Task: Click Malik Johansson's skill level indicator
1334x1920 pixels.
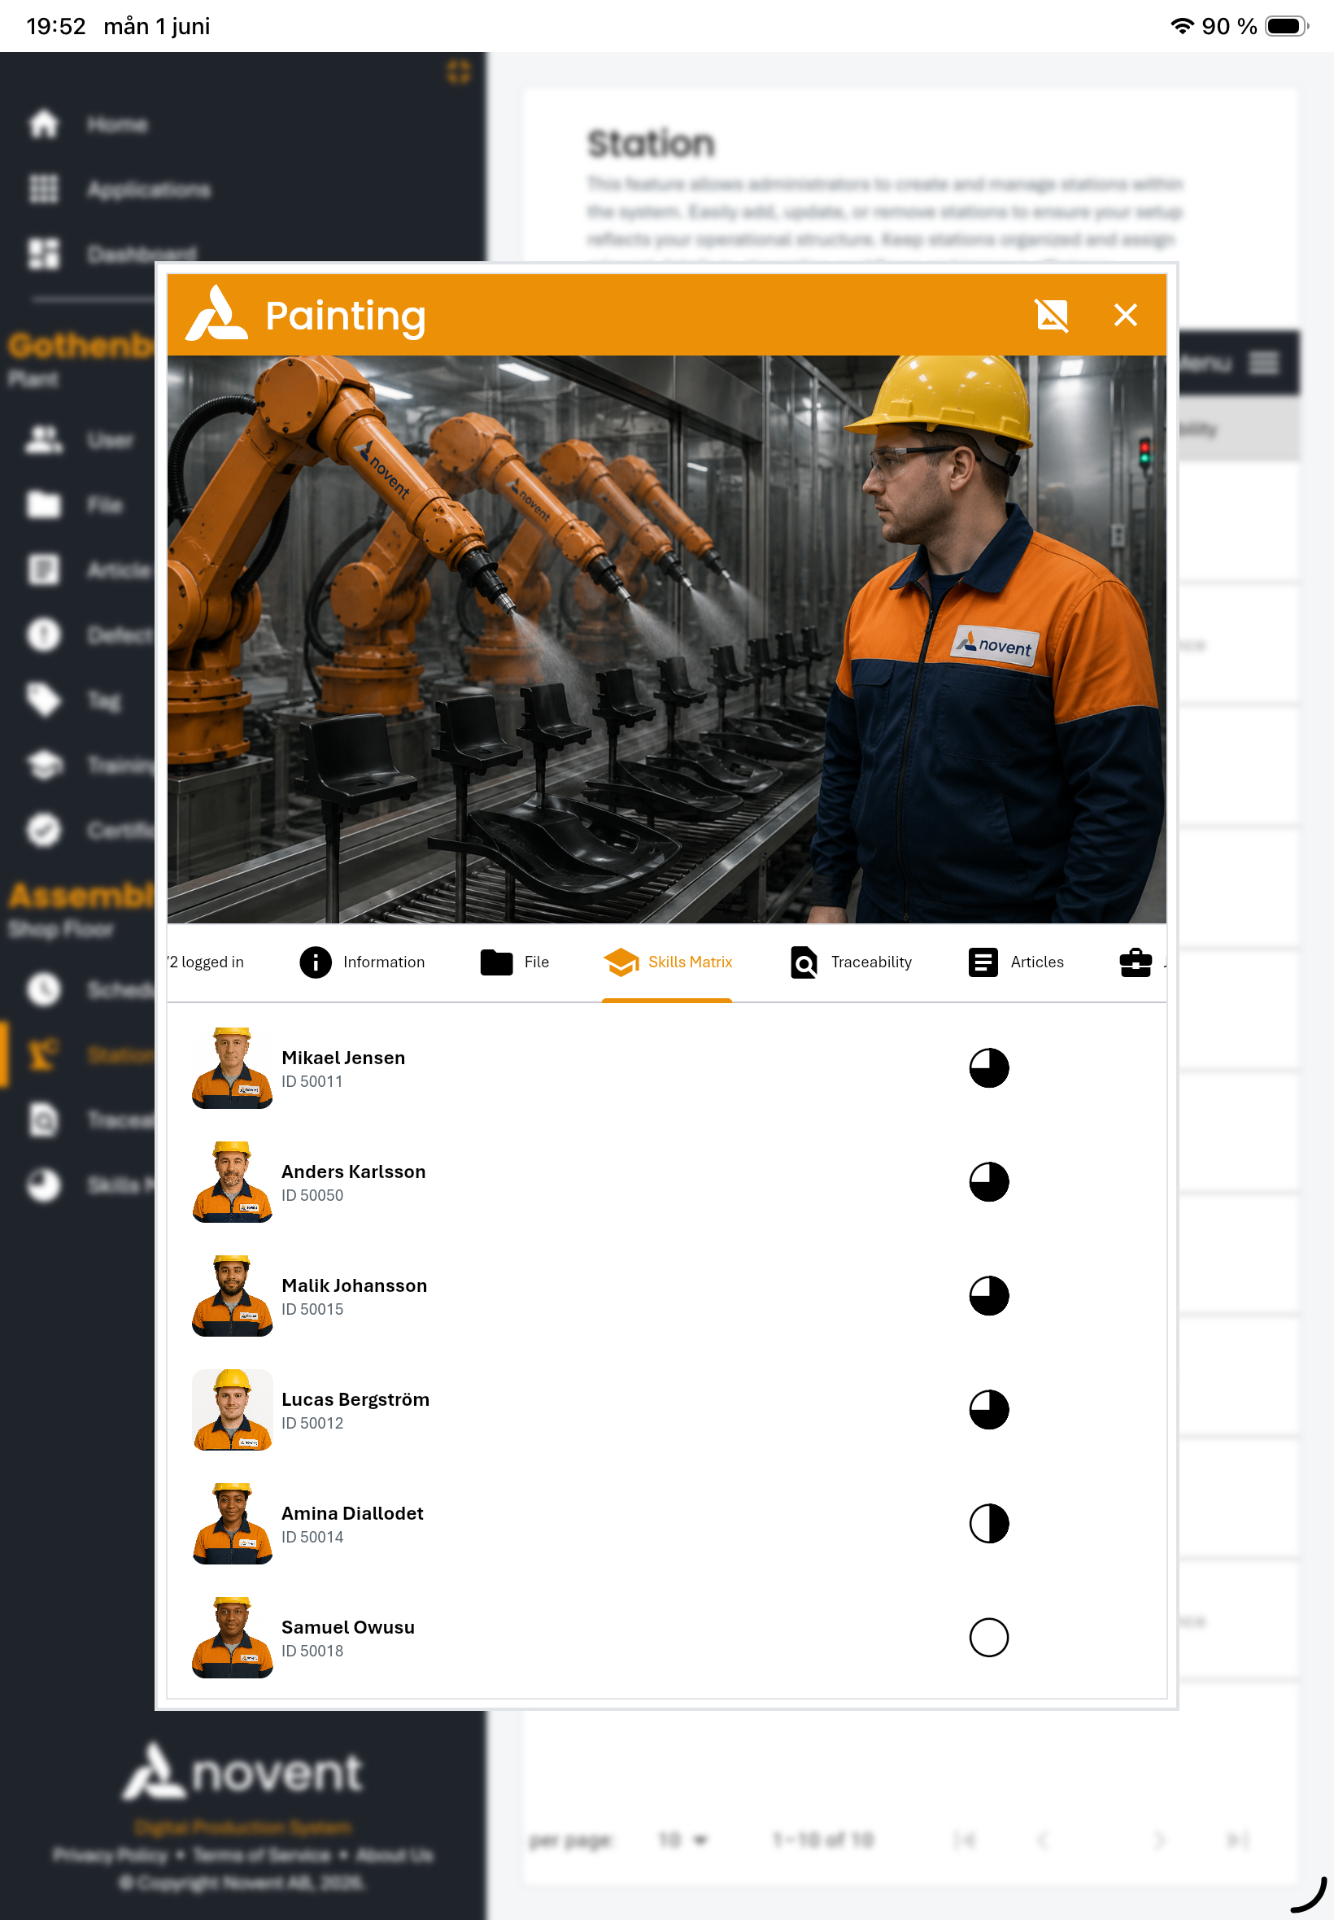Action: click(989, 1296)
